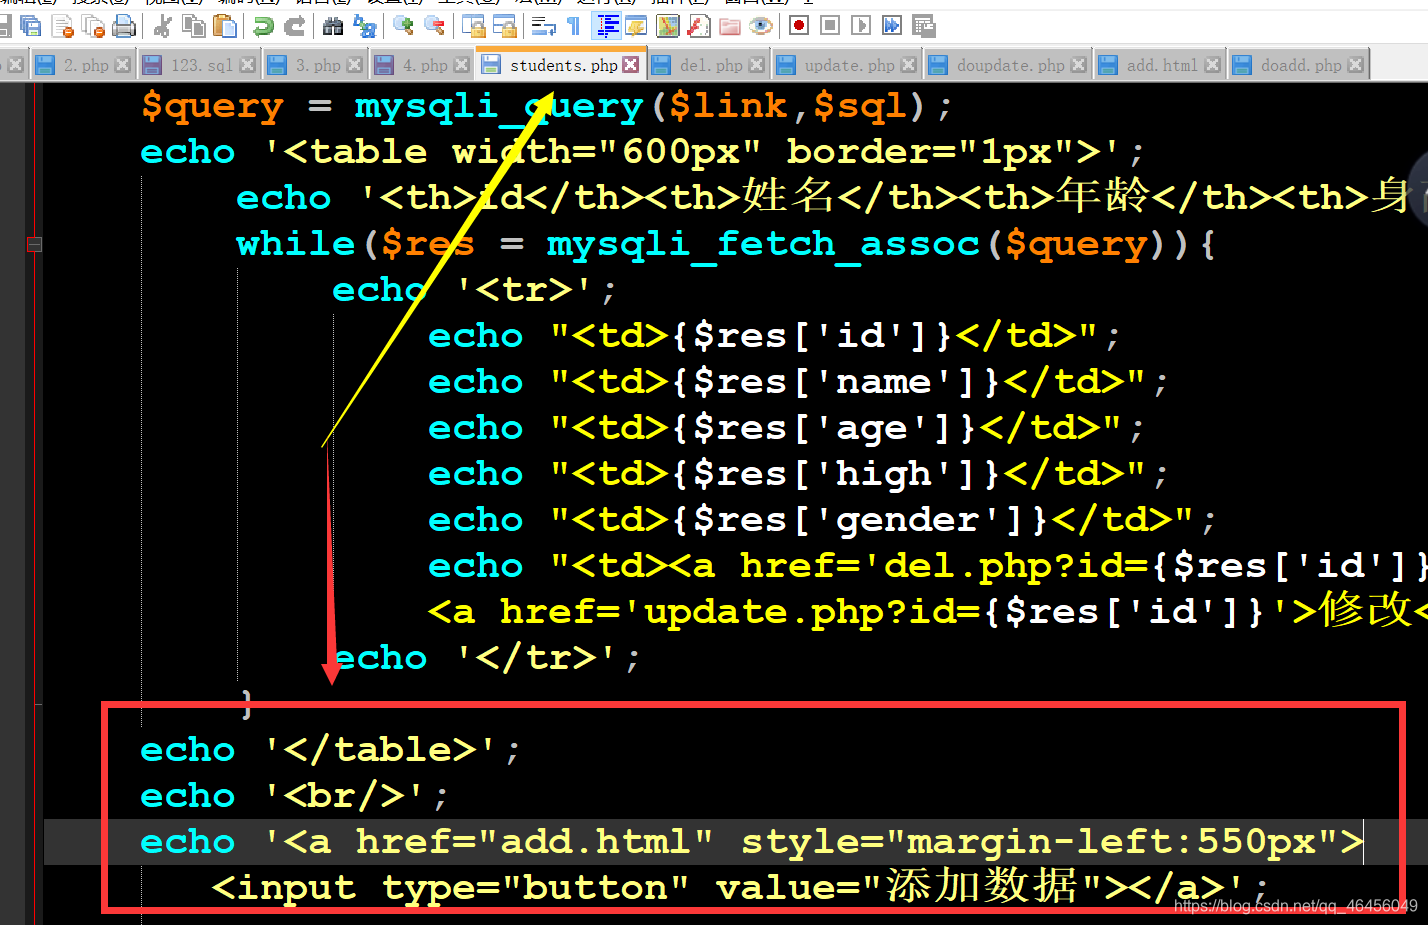1428x925 pixels.
Task: Start macro recording with red dot icon
Action: click(799, 26)
